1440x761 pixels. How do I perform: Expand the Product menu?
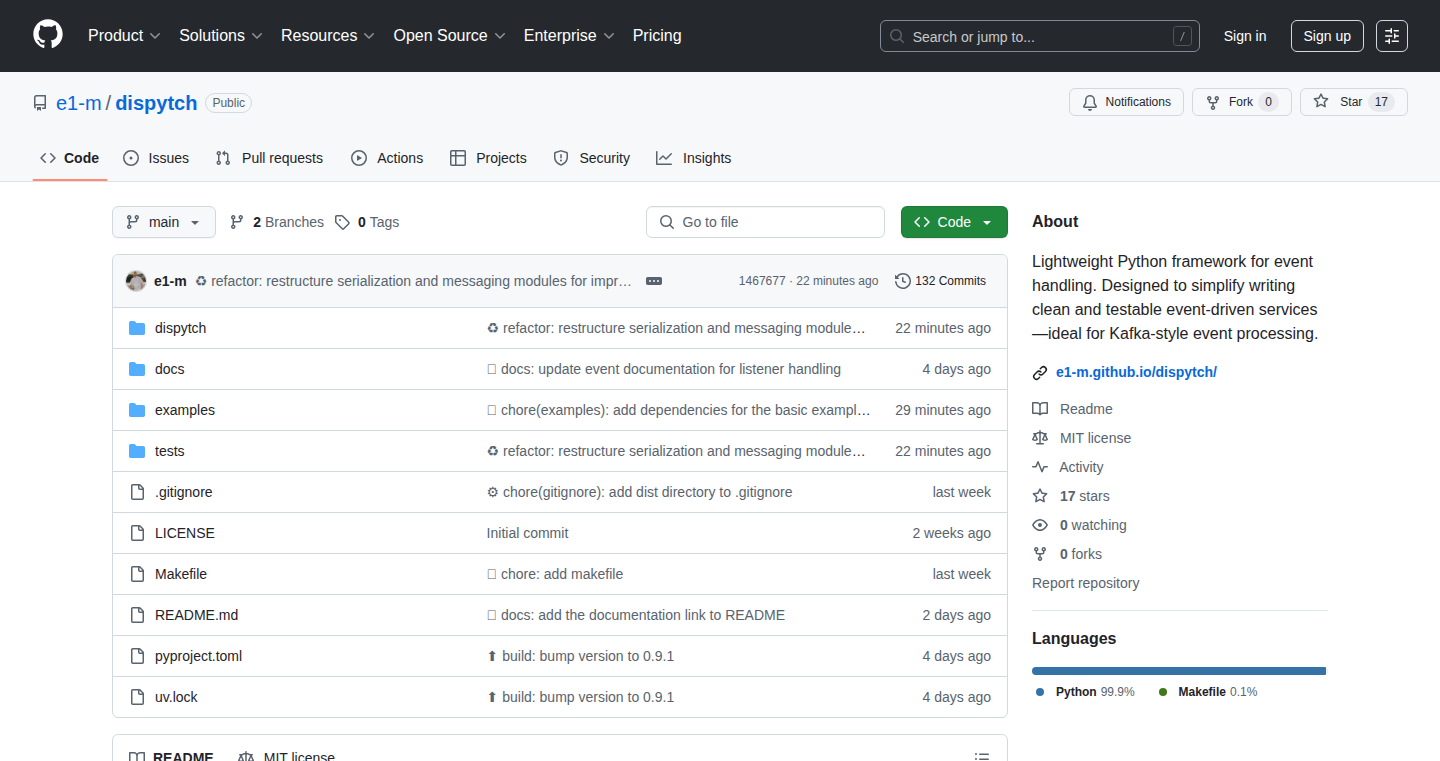pos(124,35)
